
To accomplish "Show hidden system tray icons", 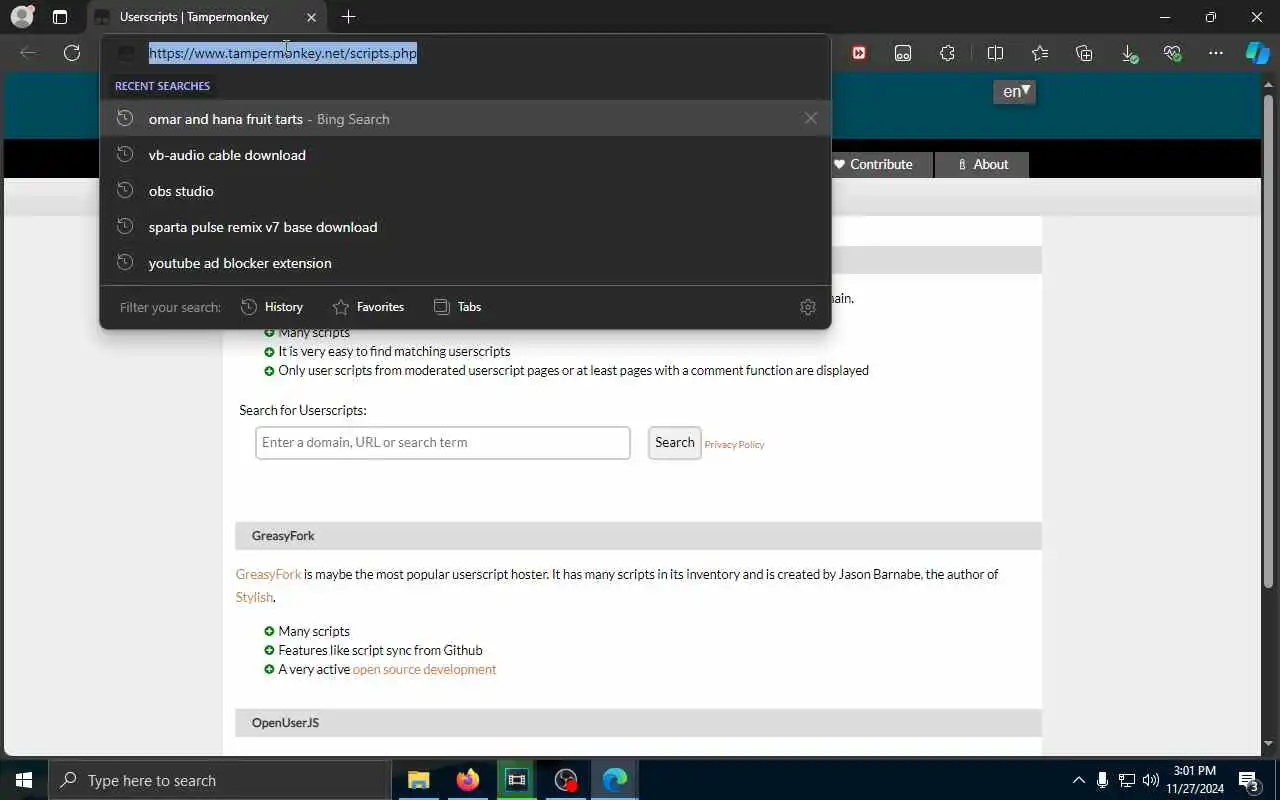I will point(1078,780).
